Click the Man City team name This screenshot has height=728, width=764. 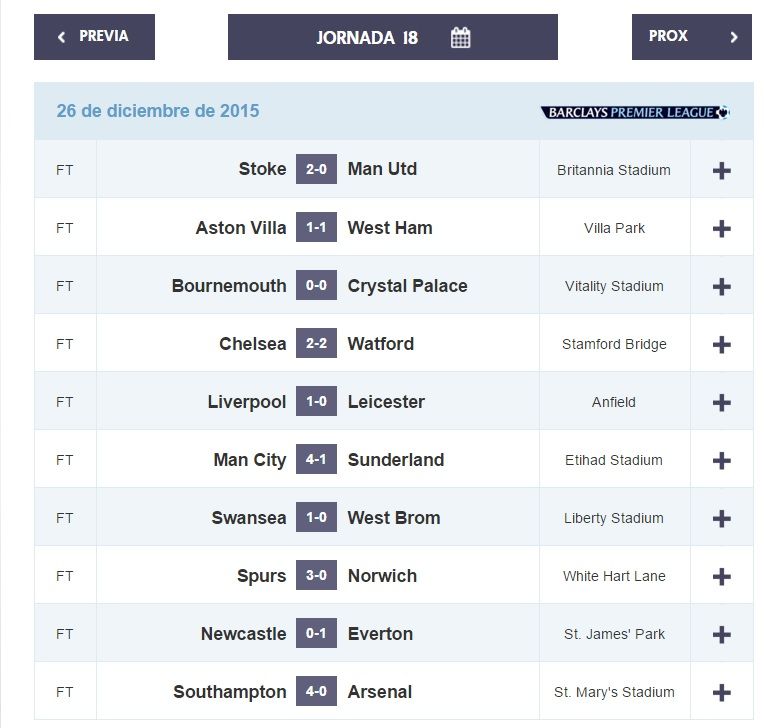point(249,460)
